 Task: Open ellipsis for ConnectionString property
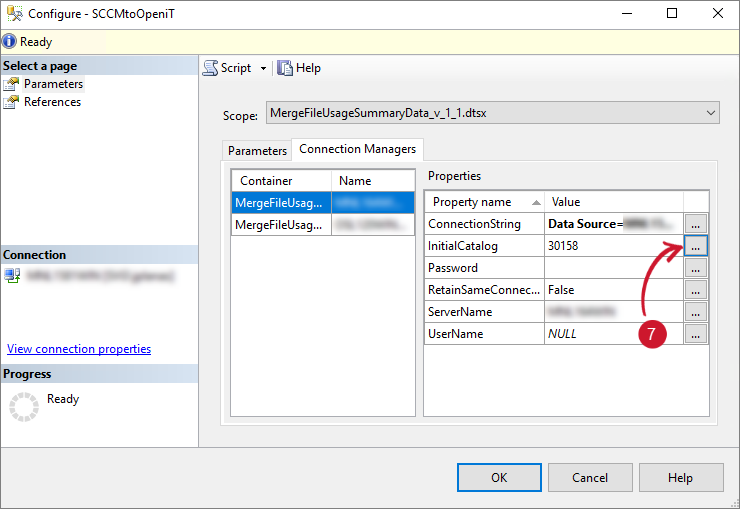pyautogui.click(x=696, y=224)
